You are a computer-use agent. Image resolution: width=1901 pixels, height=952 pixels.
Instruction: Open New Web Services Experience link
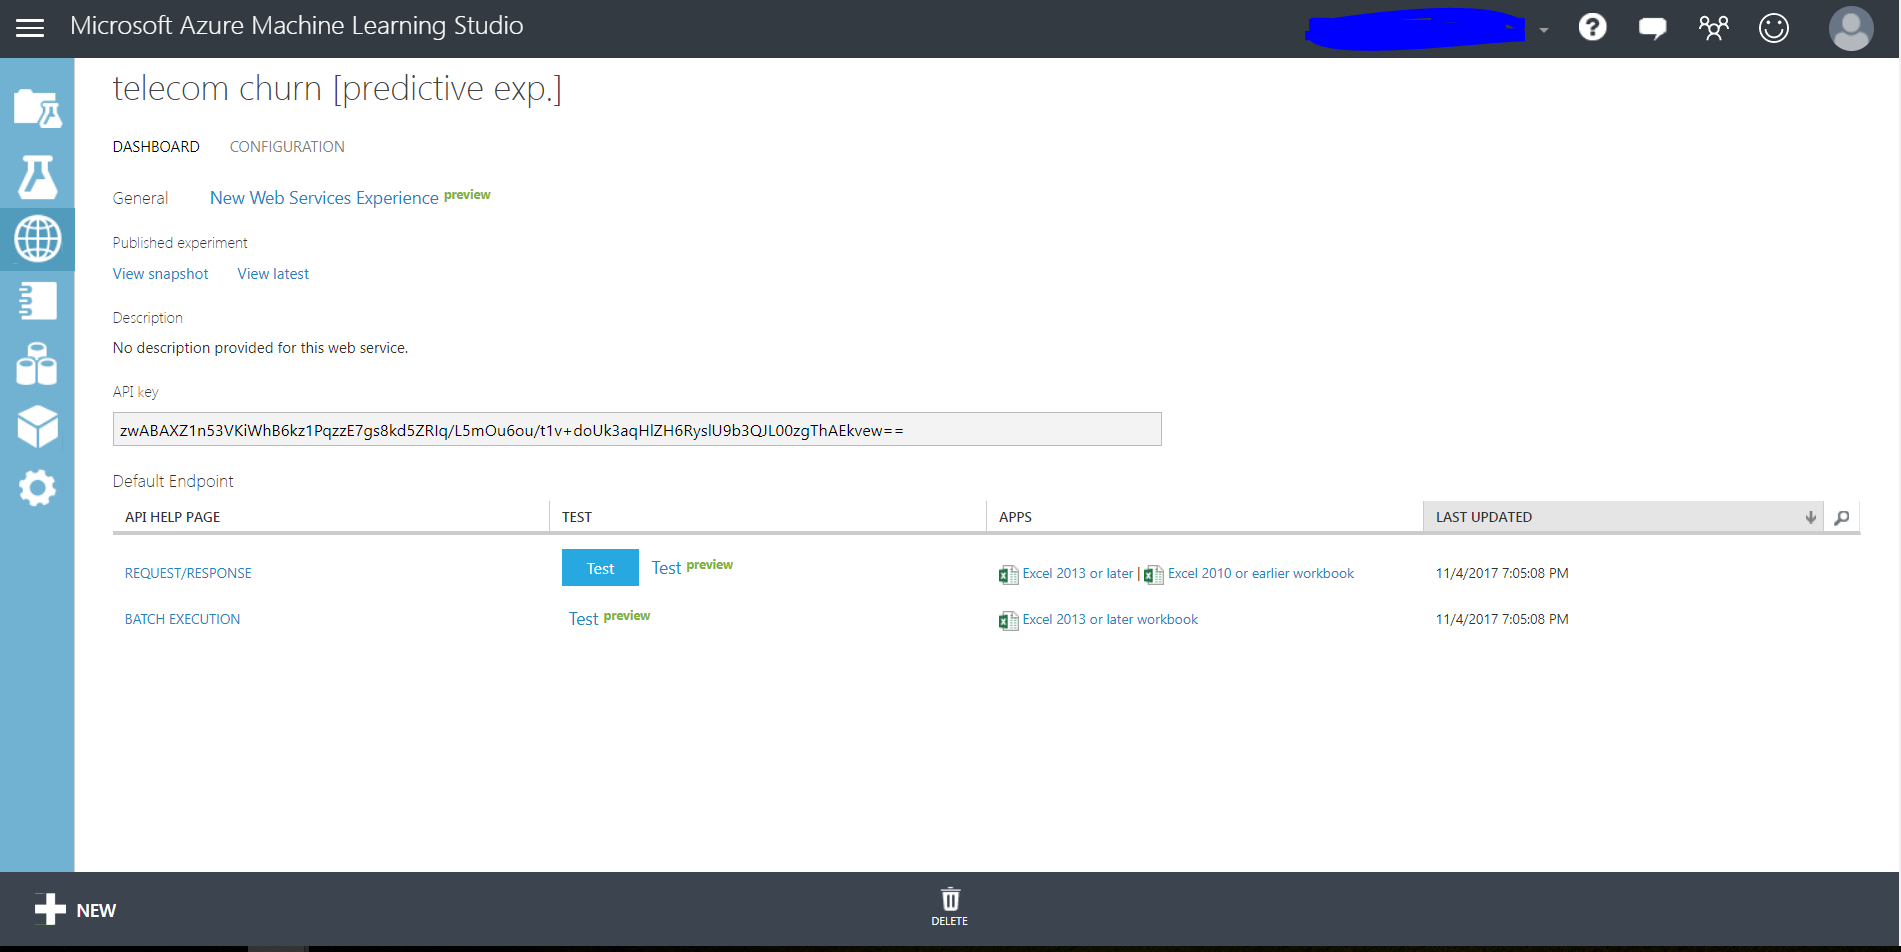[x=324, y=198]
